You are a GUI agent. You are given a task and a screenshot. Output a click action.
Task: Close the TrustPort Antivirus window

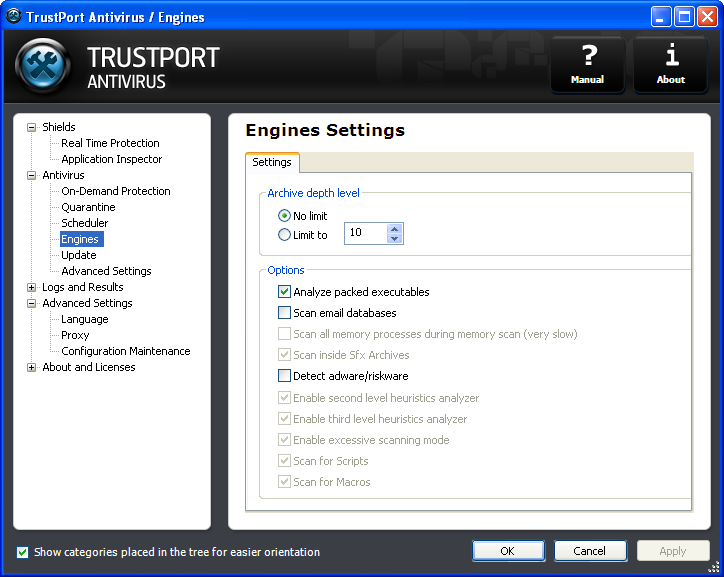707,17
